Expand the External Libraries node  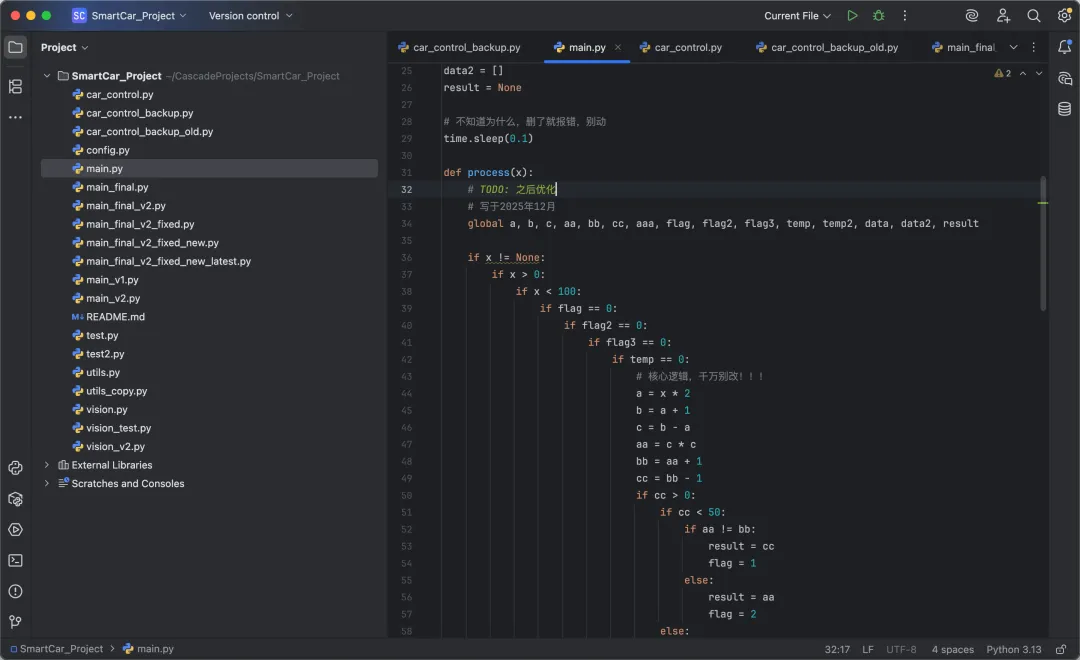coord(47,465)
